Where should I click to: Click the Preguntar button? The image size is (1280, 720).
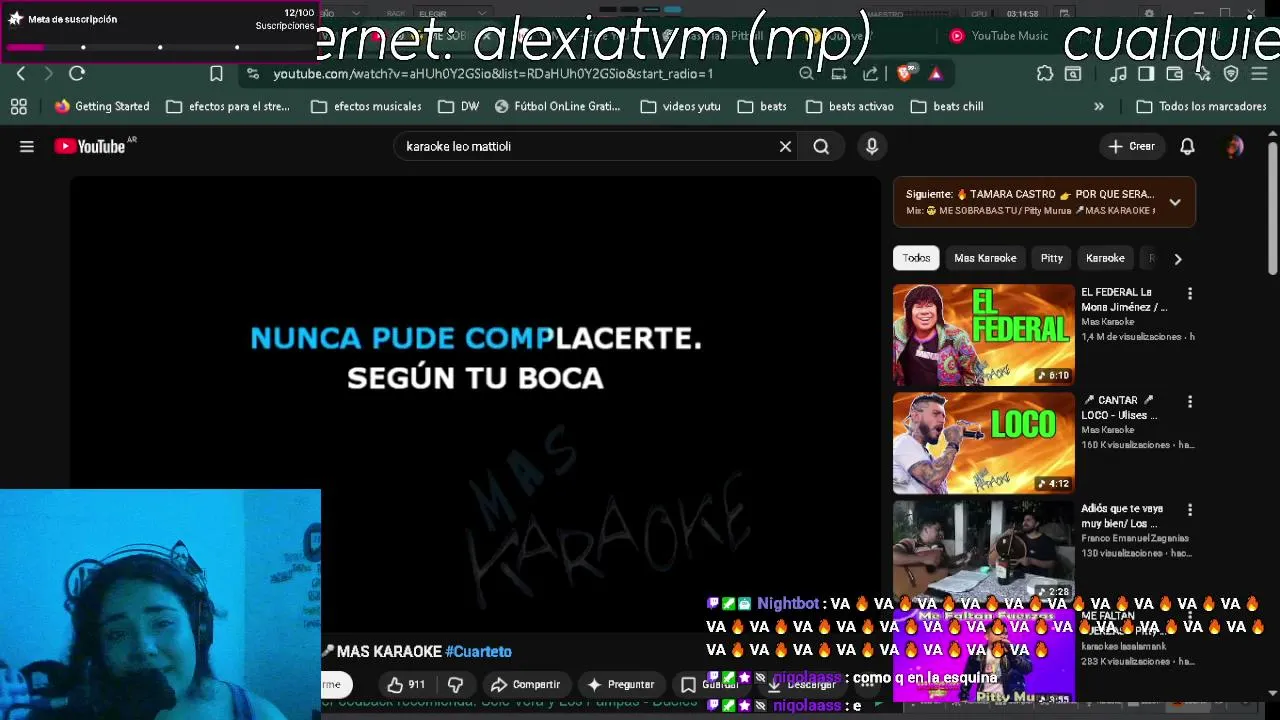[x=620, y=685]
